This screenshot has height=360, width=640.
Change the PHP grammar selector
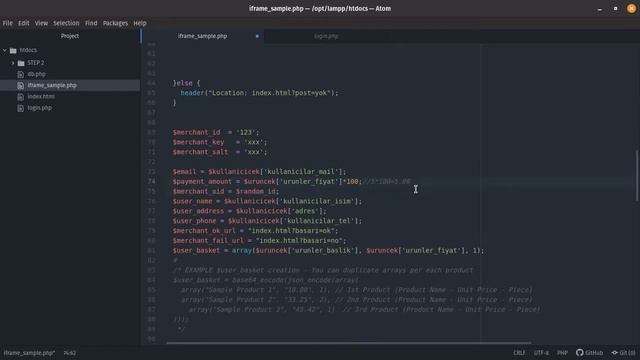coord(562,353)
